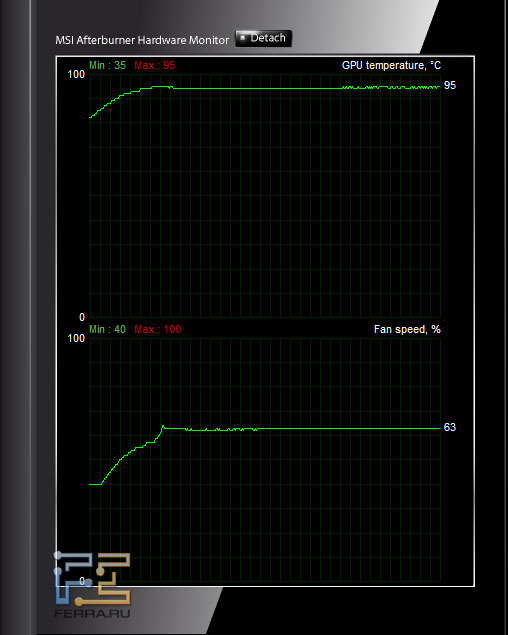Click the 'Min : 35' temperature value
The height and width of the screenshot is (635, 508).
click(x=107, y=65)
